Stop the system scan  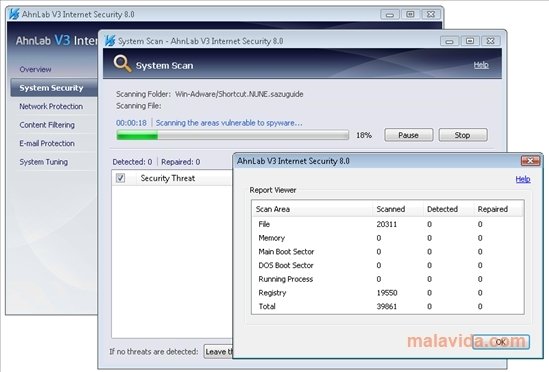pyautogui.click(x=463, y=135)
